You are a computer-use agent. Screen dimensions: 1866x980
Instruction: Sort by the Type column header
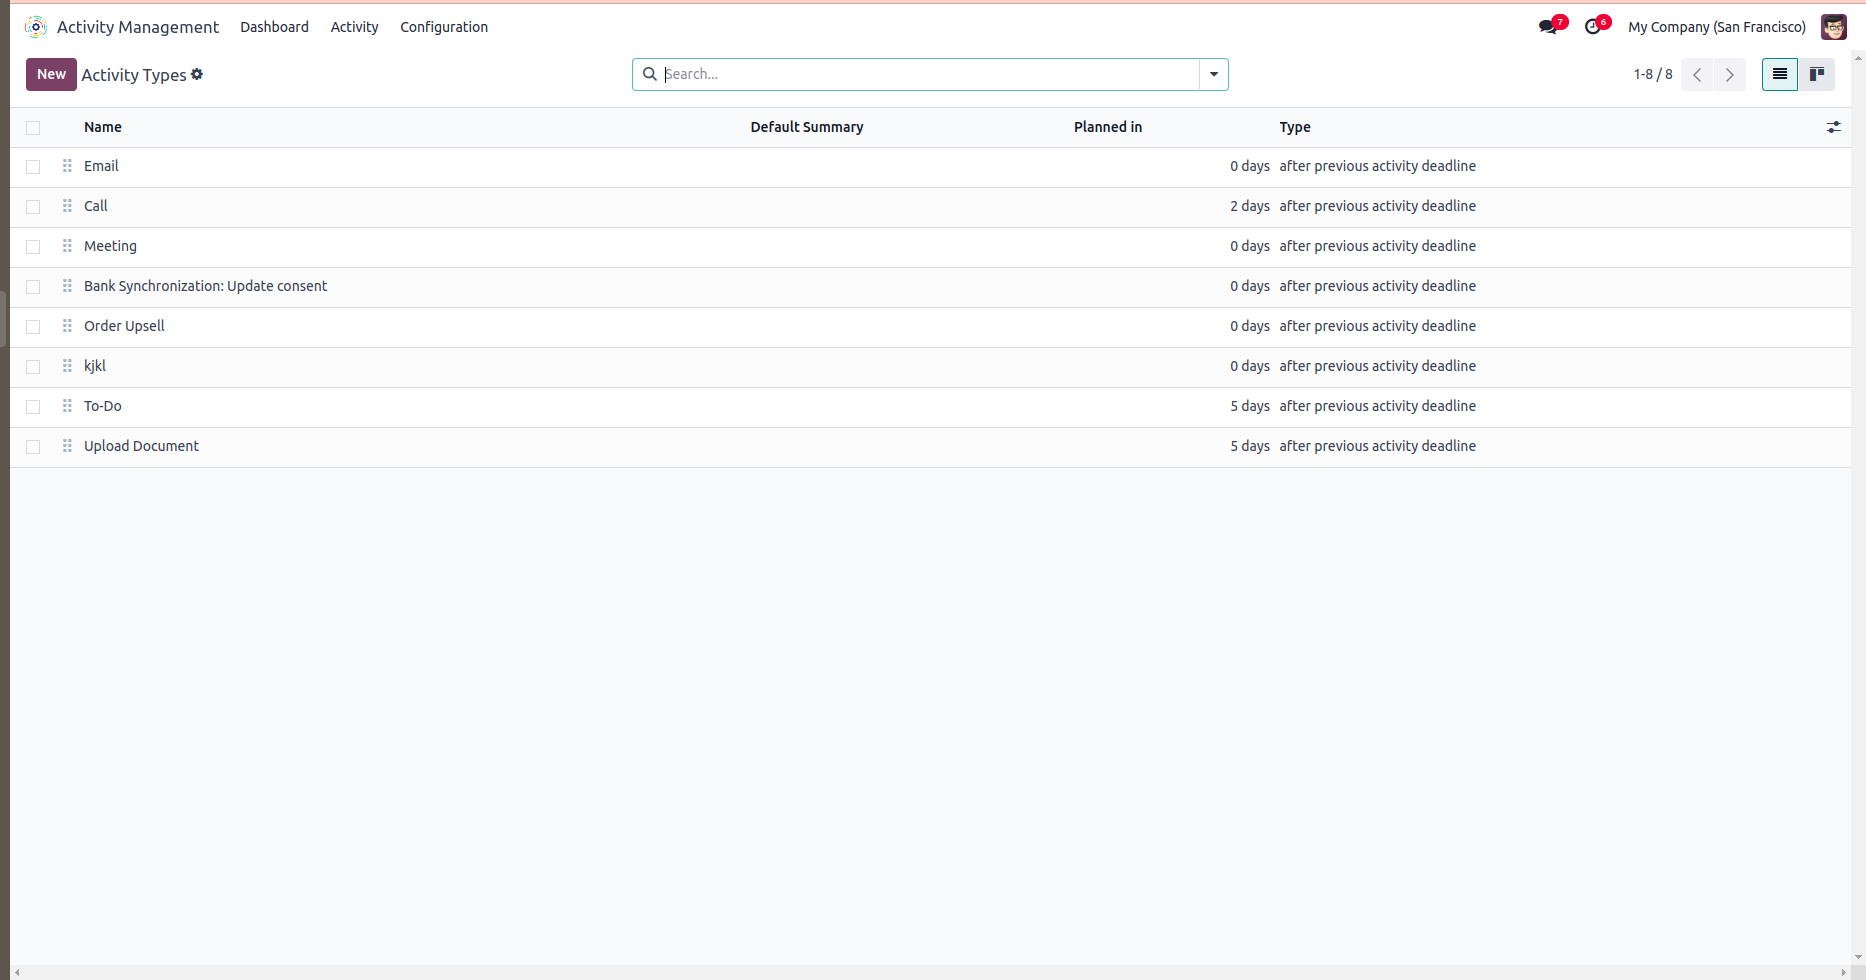(1295, 127)
